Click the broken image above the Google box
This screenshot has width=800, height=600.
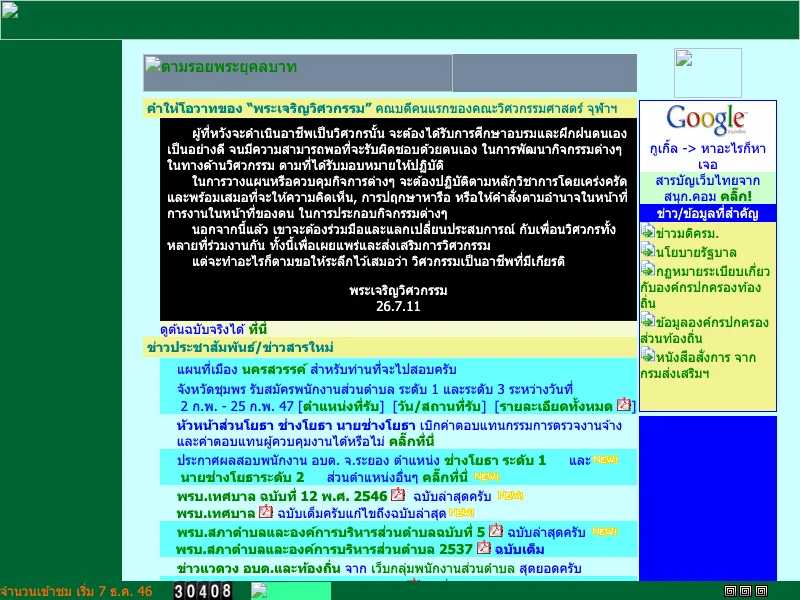[708, 73]
